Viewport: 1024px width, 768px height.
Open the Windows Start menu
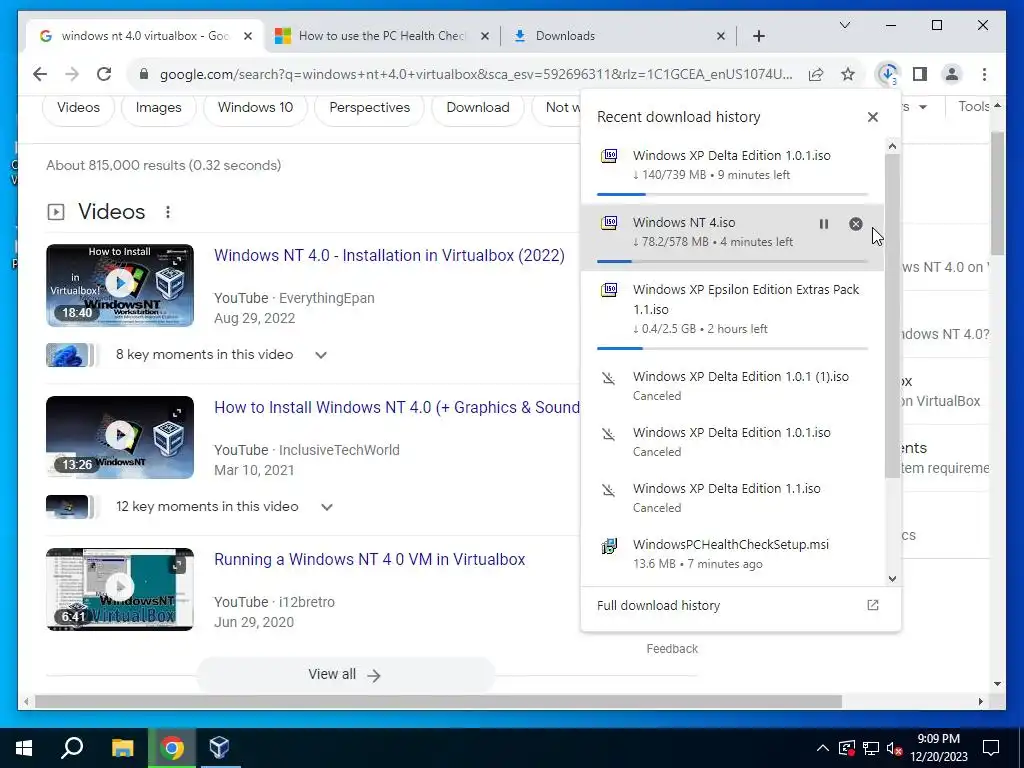[24, 748]
